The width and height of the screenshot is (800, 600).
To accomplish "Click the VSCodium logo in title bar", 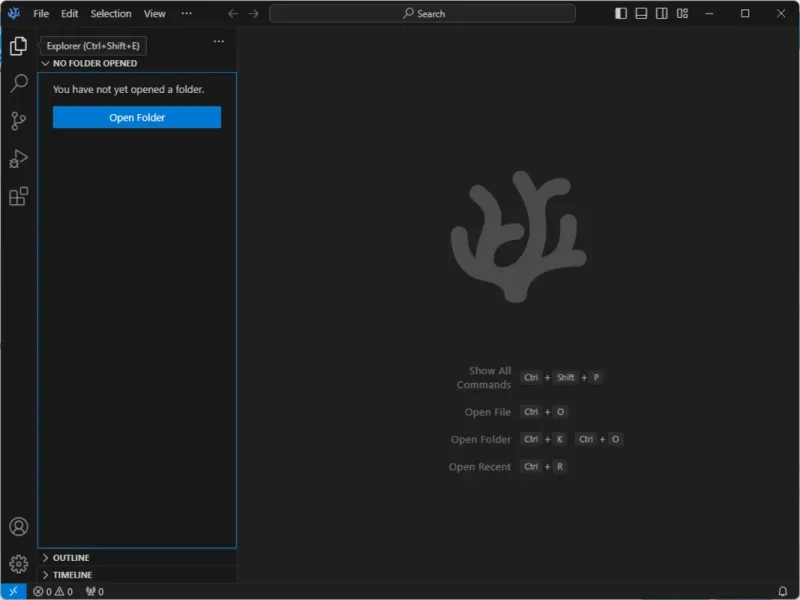I will (14, 14).
